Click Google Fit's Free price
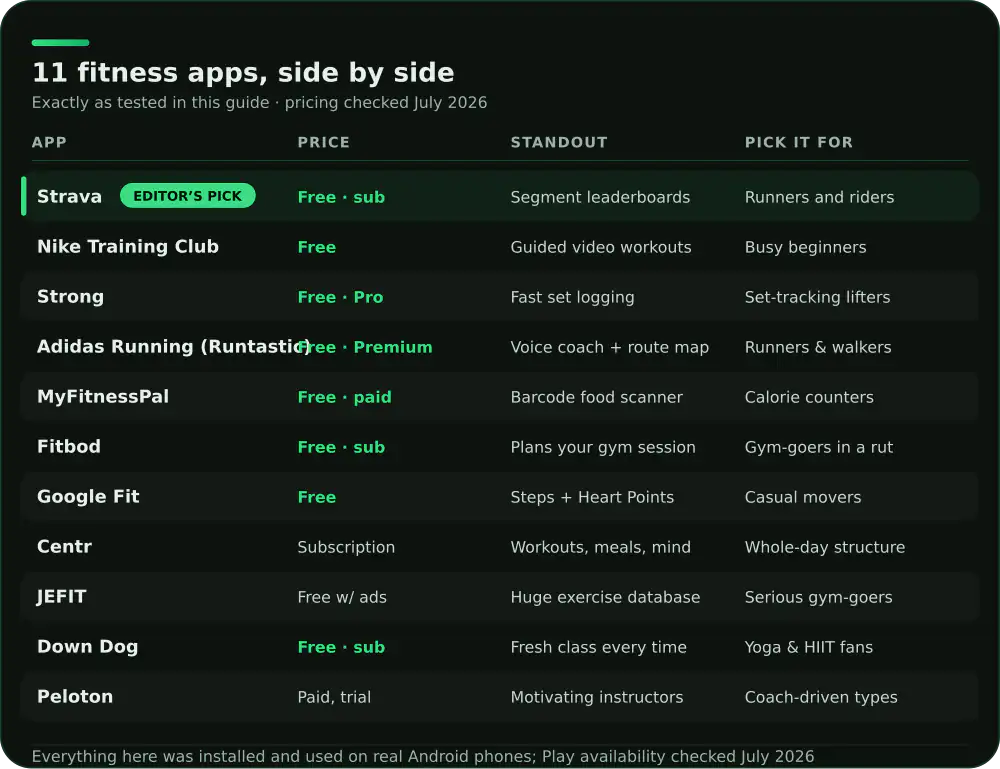This screenshot has height=769, width=1000. (316, 497)
